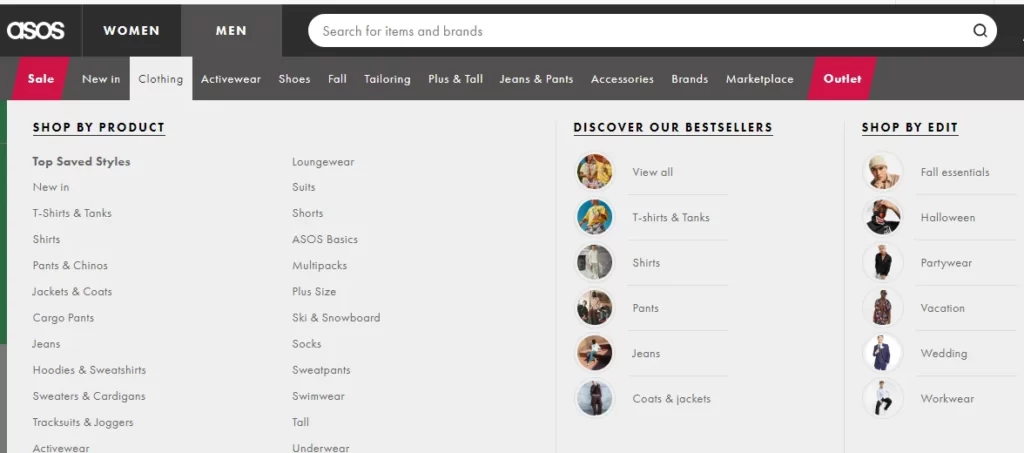Viewport: 1024px width, 453px height.
Task: Select the Clothing menu tab
Action: click(x=161, y=79)
